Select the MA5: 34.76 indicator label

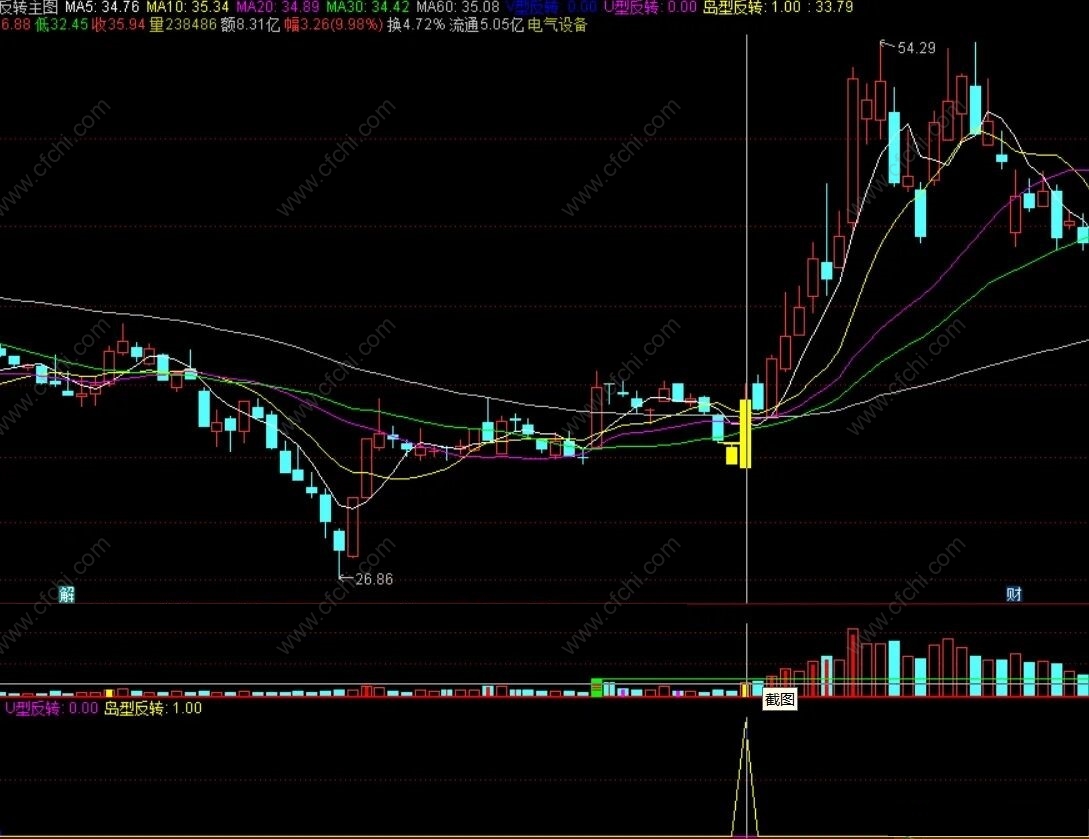[102, 8]
